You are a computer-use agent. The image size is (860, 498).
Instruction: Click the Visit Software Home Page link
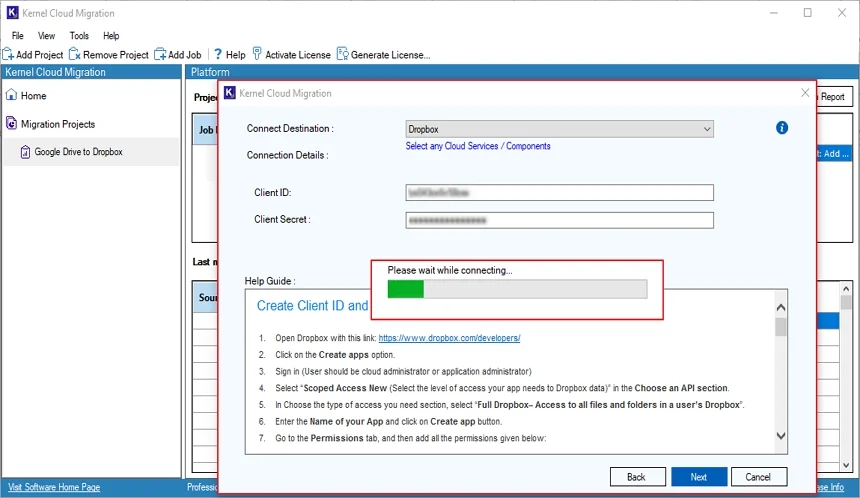(x=54, y=487)
